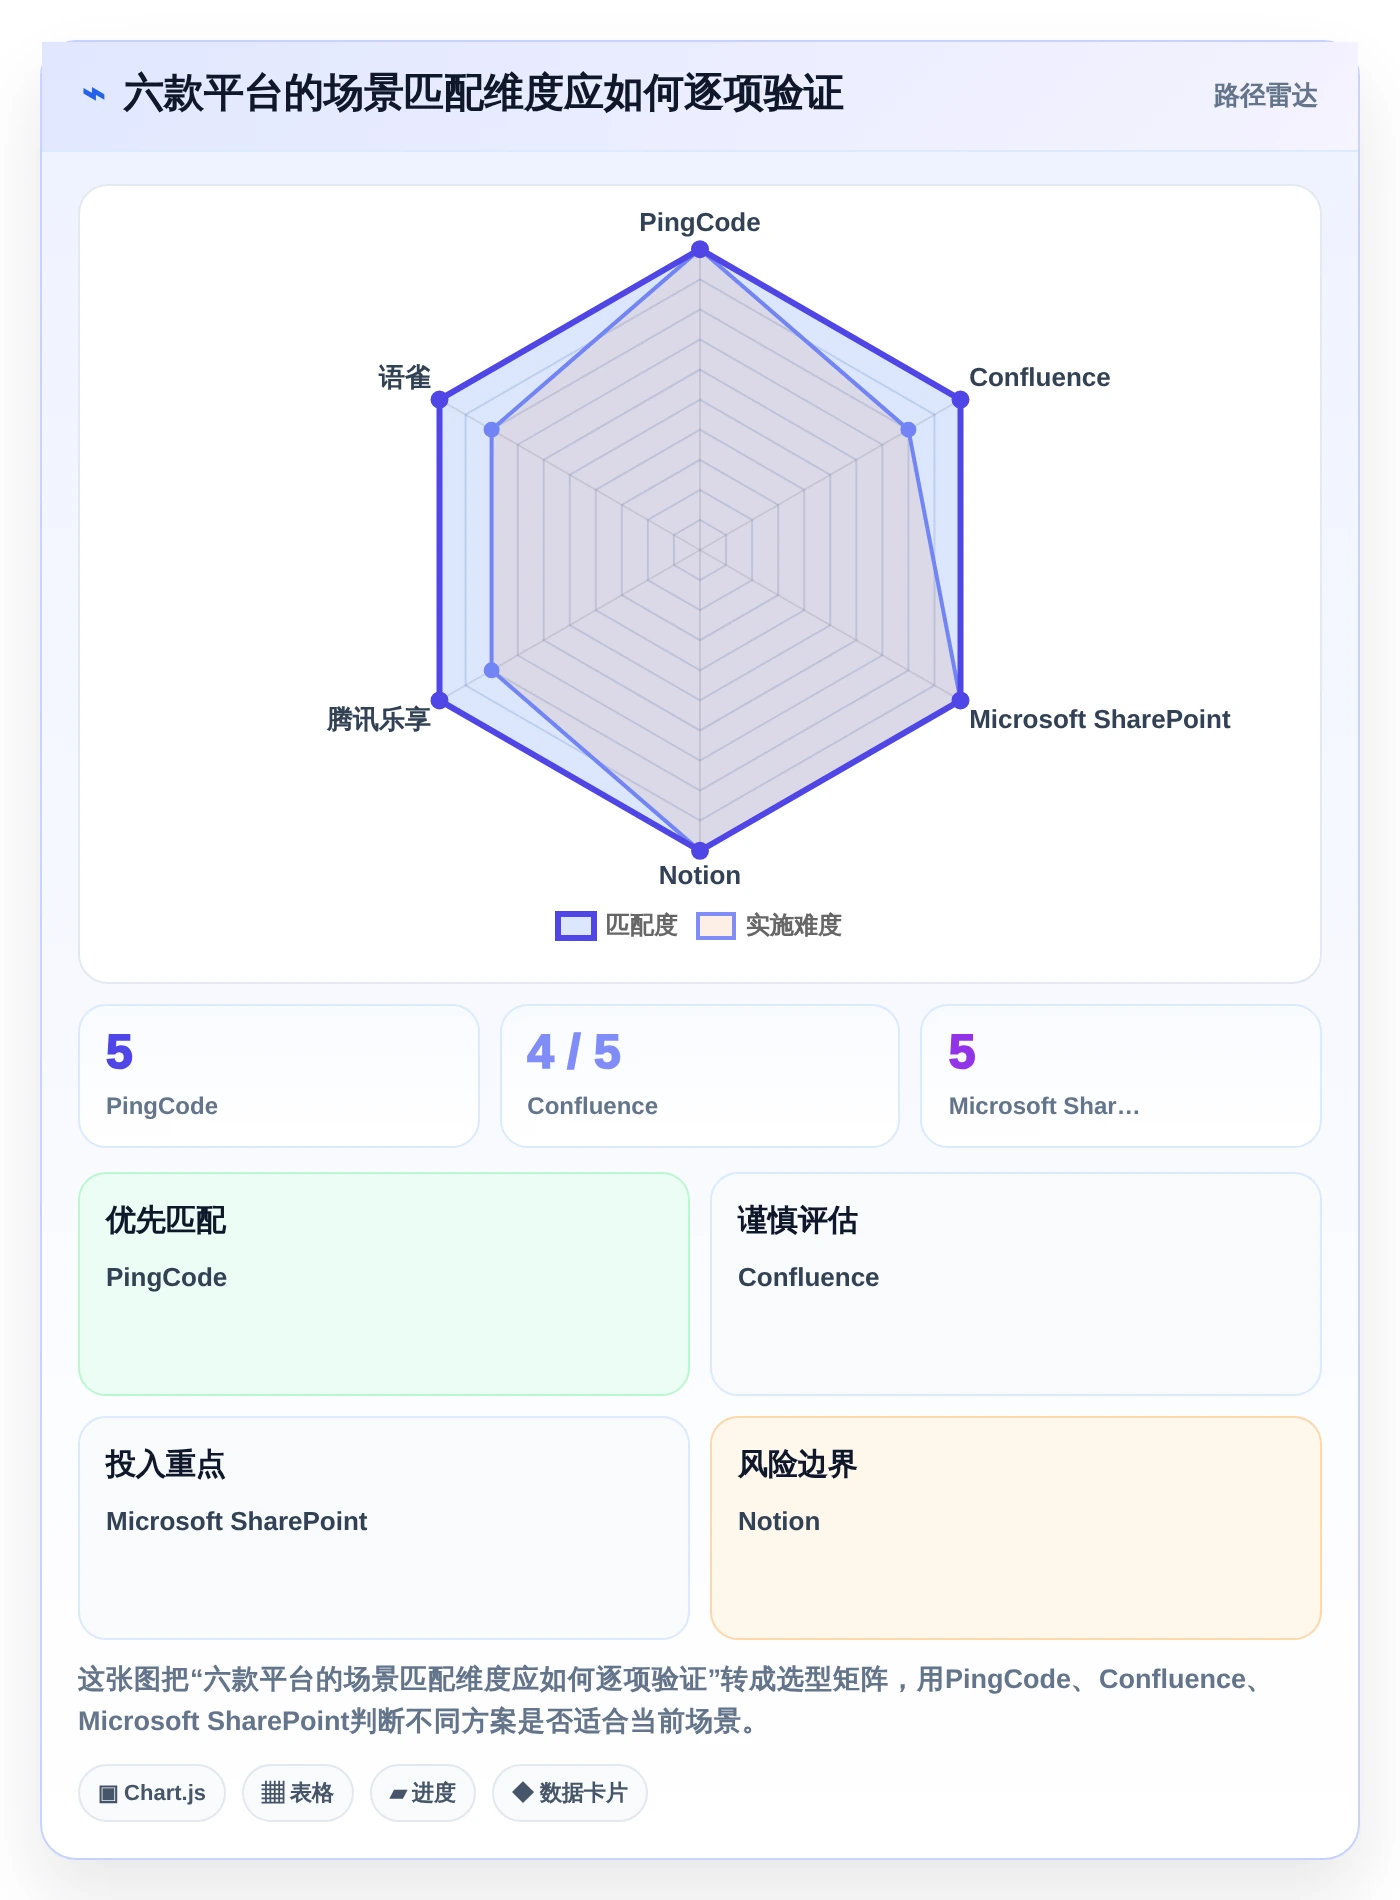Open the PingCode stat card showing 5
The image size is (1400, 1900).
point(279,1076)
